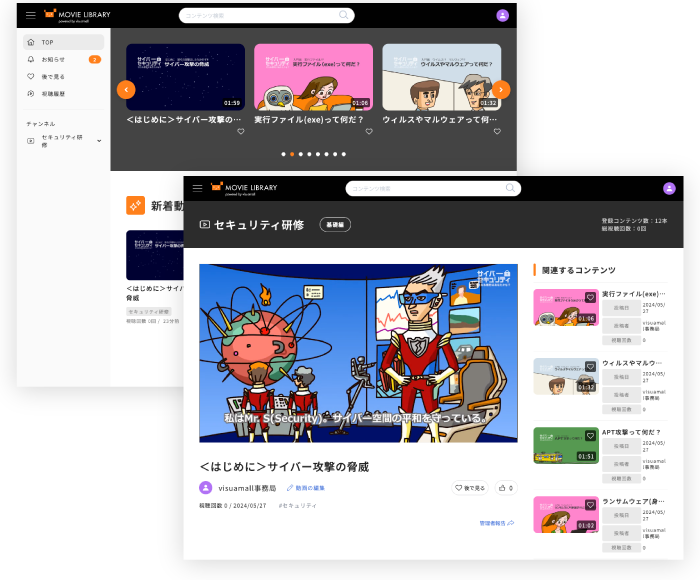This screenshot has width=700, height=580.
Task: Click 基礎編 tag button
Action: click(x=335, y=225)
